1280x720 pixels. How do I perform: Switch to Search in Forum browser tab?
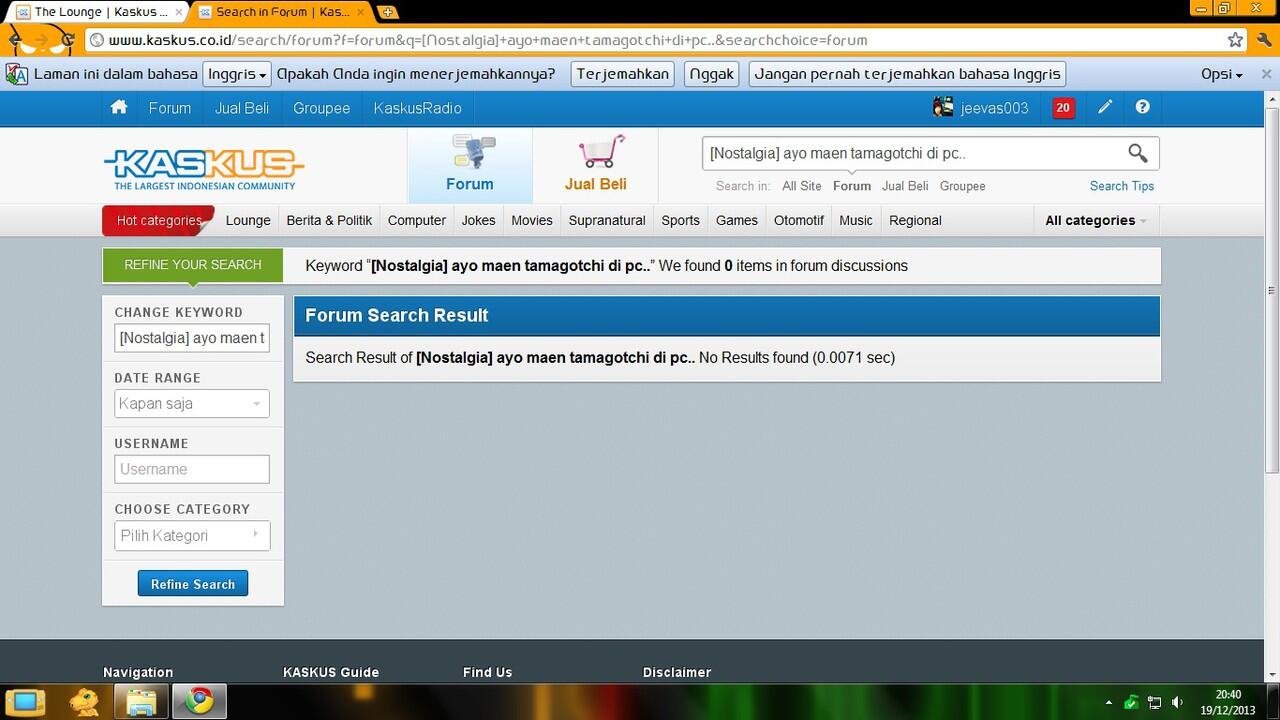282,12
